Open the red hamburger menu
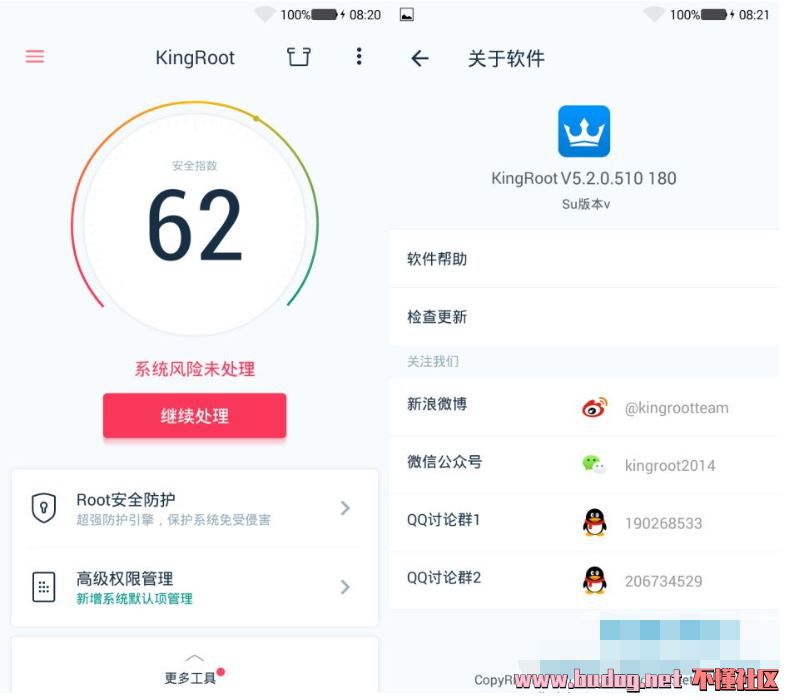 [x=35, y=56]
